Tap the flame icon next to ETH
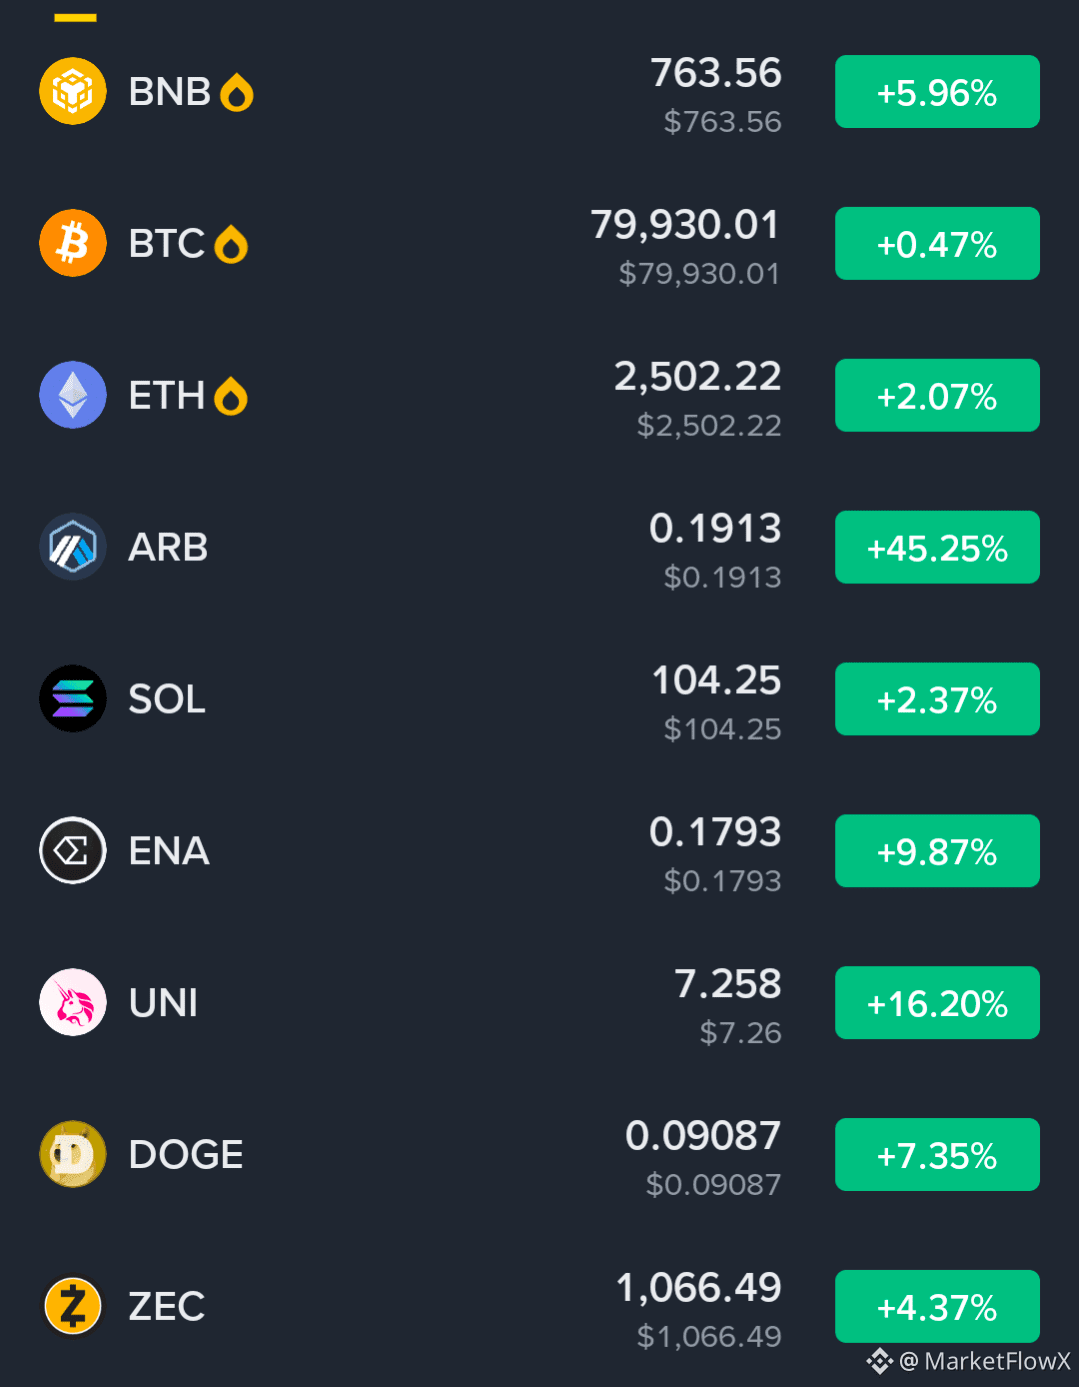Screen dimensions: 1079x1387 pyautogui.click(x=231, y=397)
